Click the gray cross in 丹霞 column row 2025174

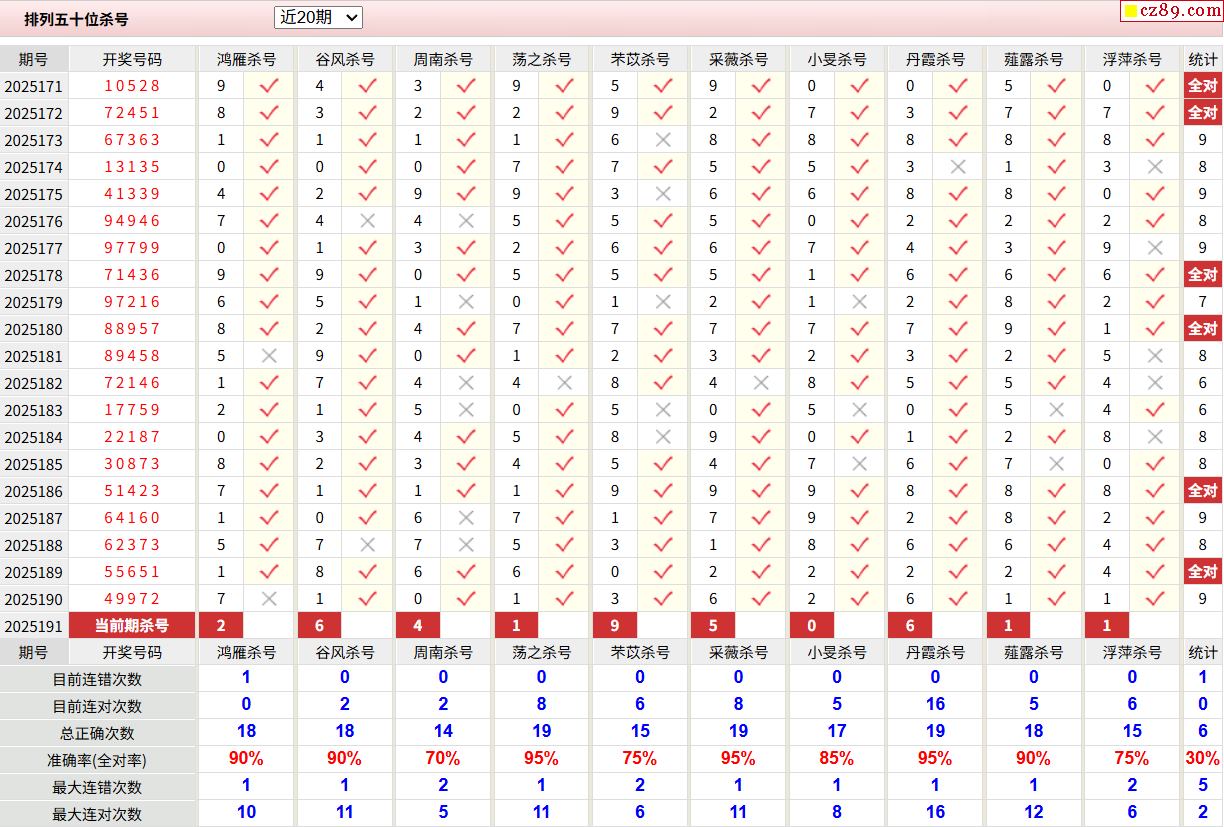[958, 167]
